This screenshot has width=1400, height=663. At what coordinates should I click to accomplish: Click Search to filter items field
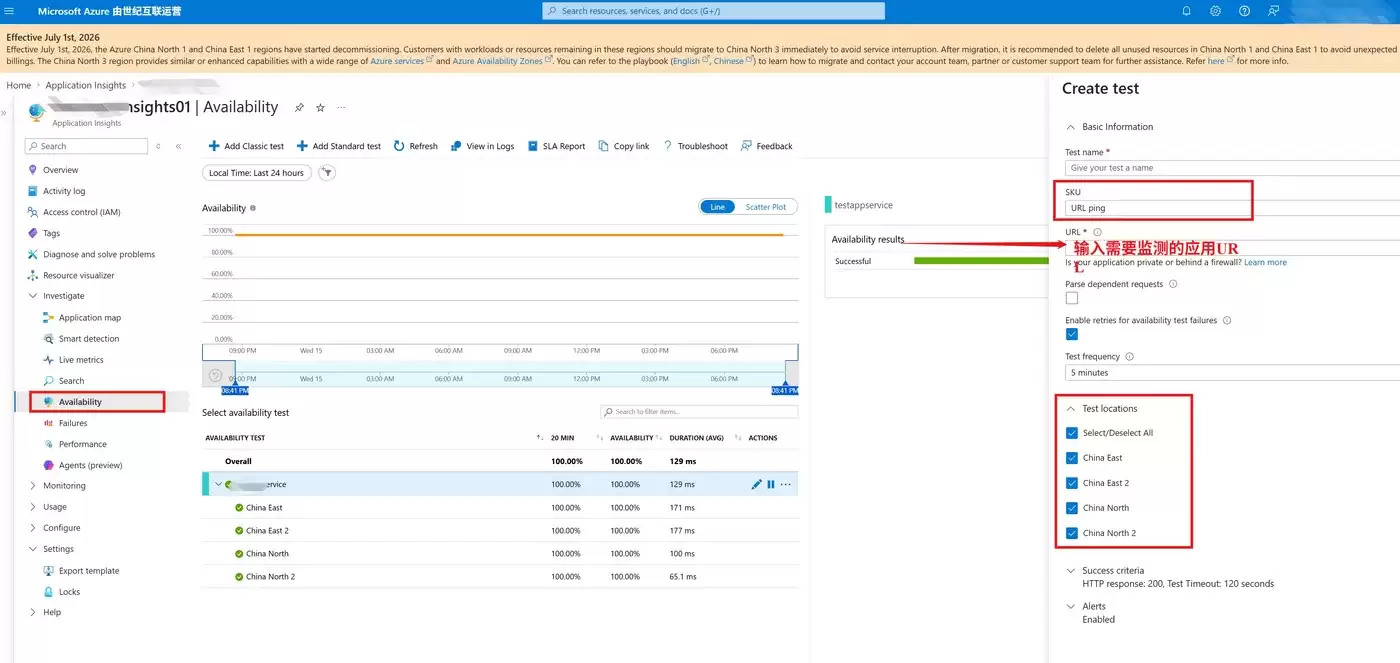pyautogui.click(x=699, y=412)
